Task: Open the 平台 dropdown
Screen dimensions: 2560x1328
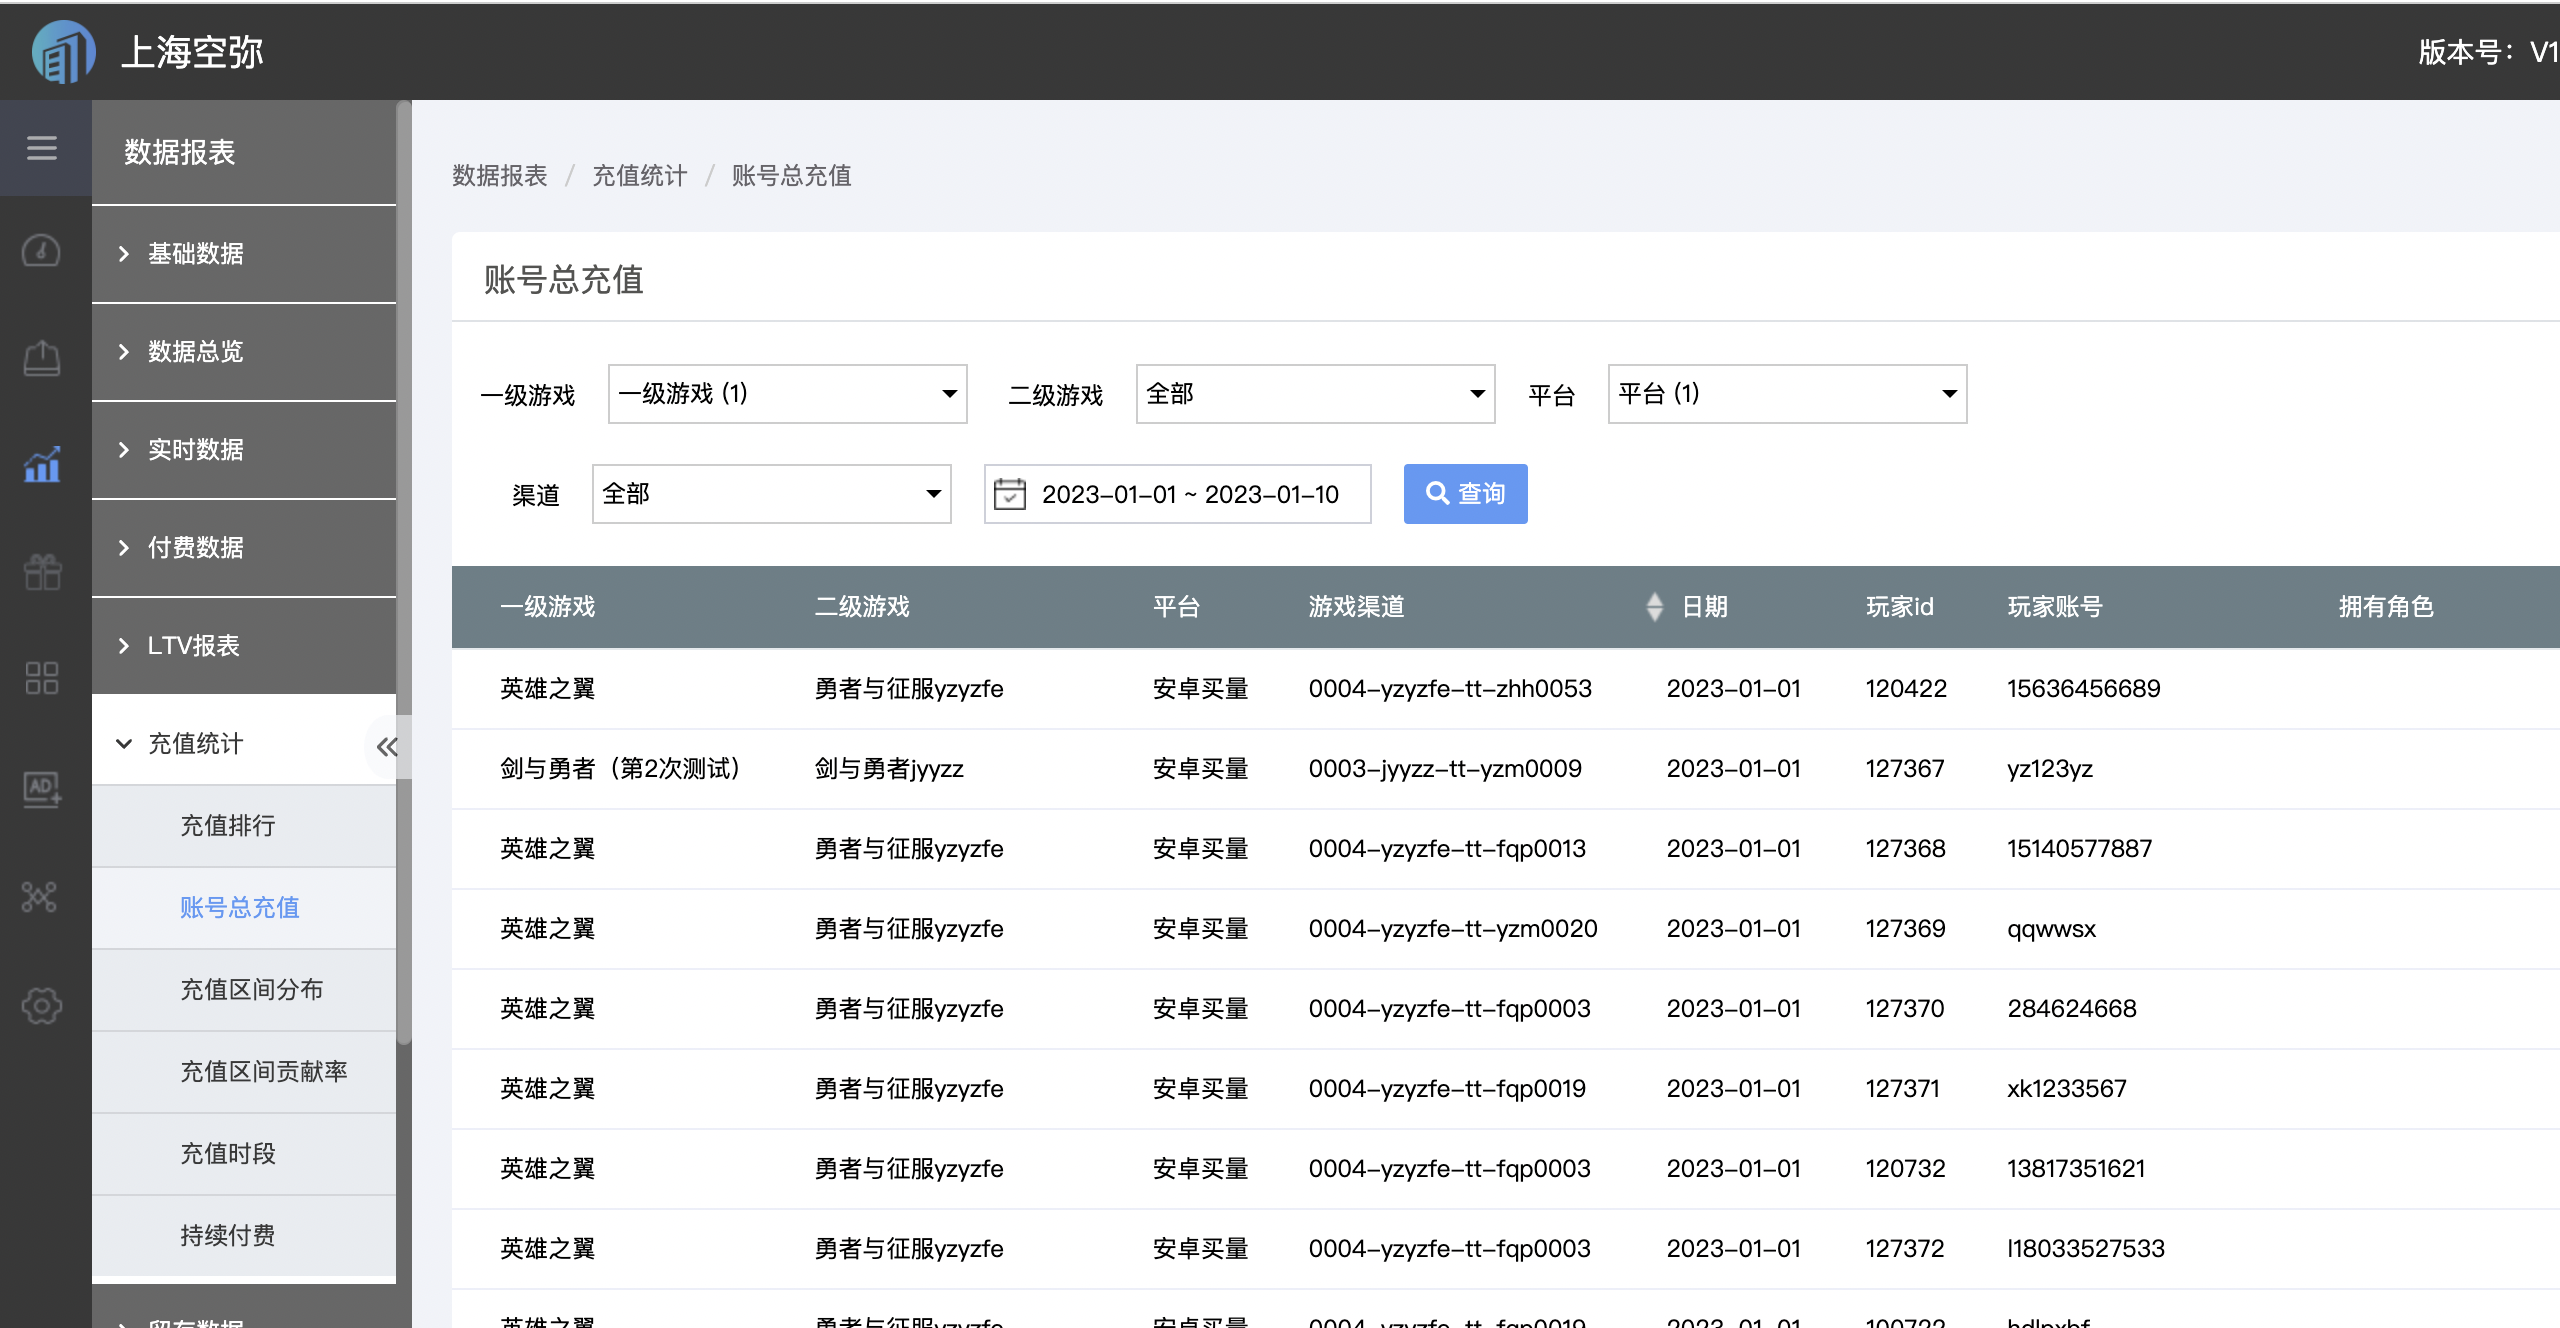Action: point(1788,394)
